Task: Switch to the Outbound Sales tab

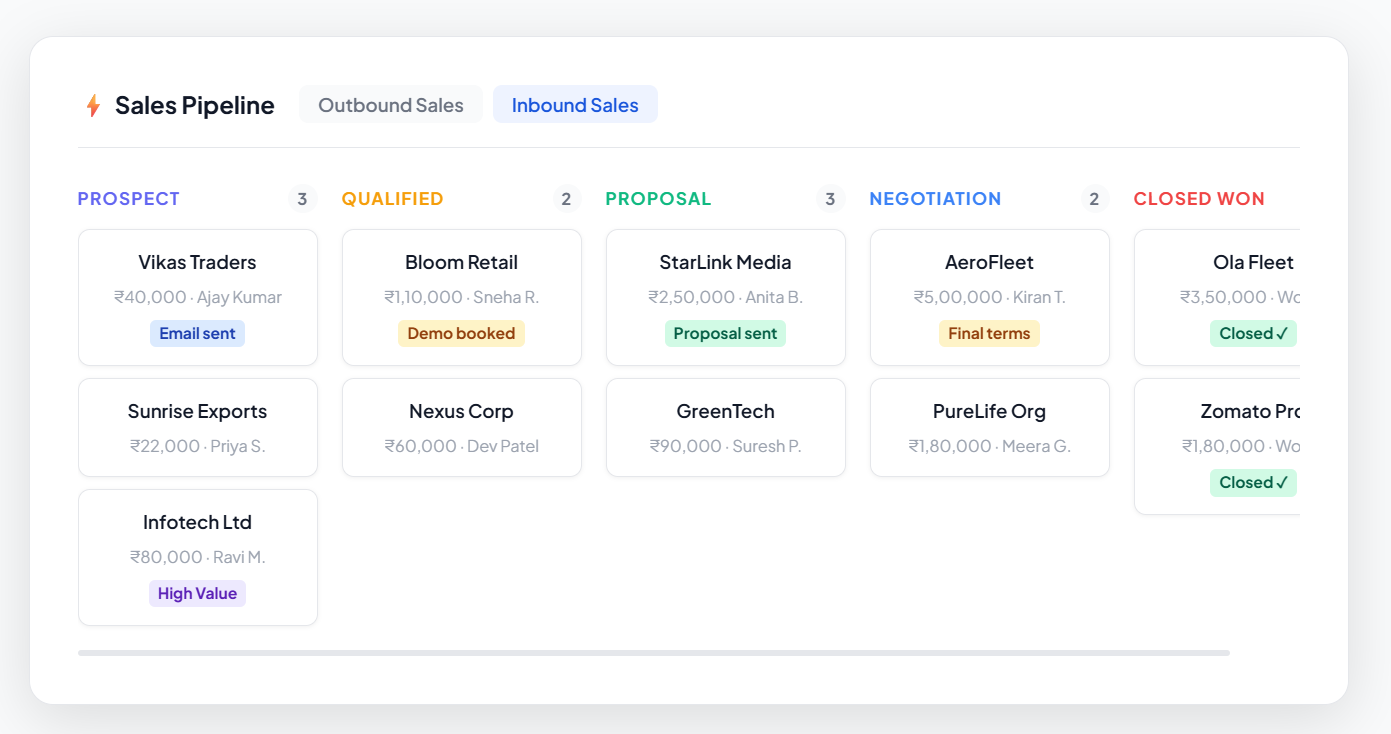Action: (391, 105)
